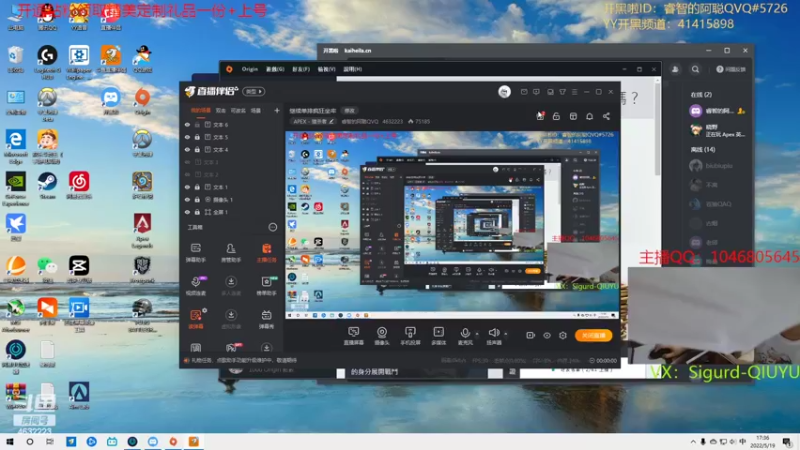Open the 视频连麦 tool
The width and height of the screenshot is (800, 450).
195,286
